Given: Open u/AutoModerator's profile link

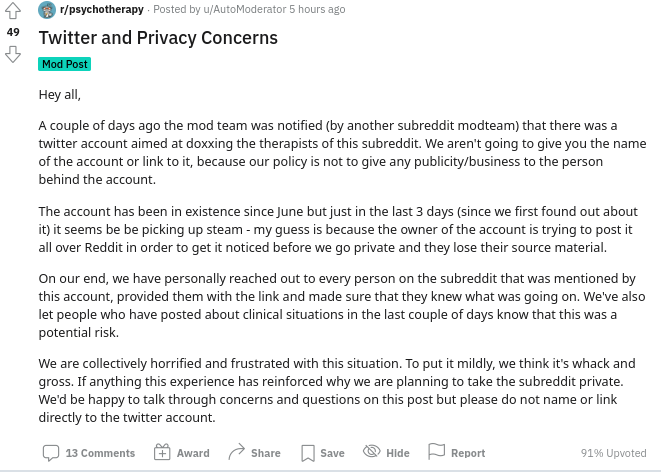Looking at the screenshot, I should click(245, 9).
